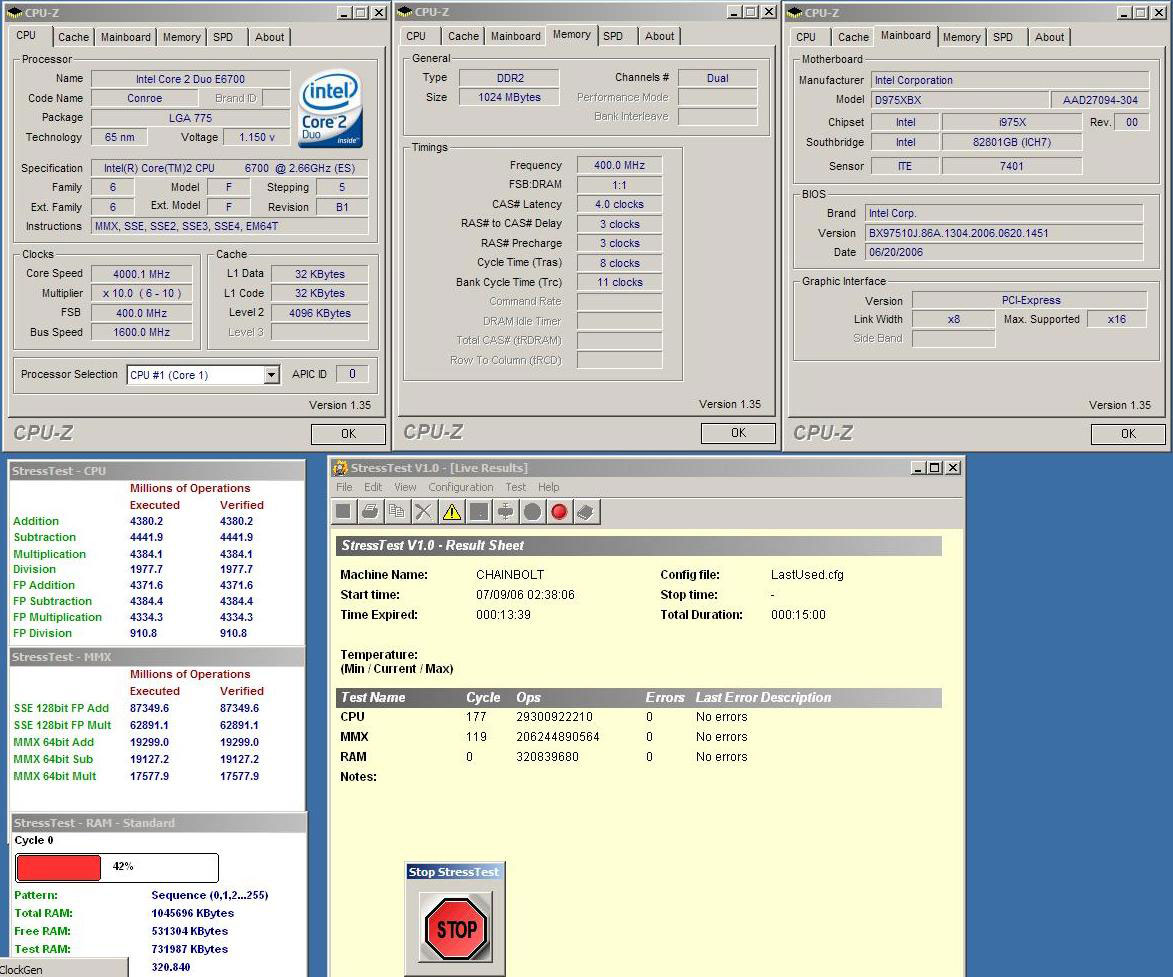Viewport: 1173px width, 977px height.
Task: Click the printer icon in StressTest toolbar
Action: click(370, 512)
